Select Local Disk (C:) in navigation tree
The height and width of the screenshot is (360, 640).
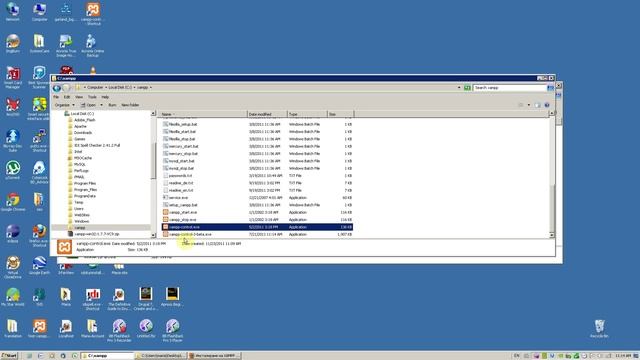point(82,114)
